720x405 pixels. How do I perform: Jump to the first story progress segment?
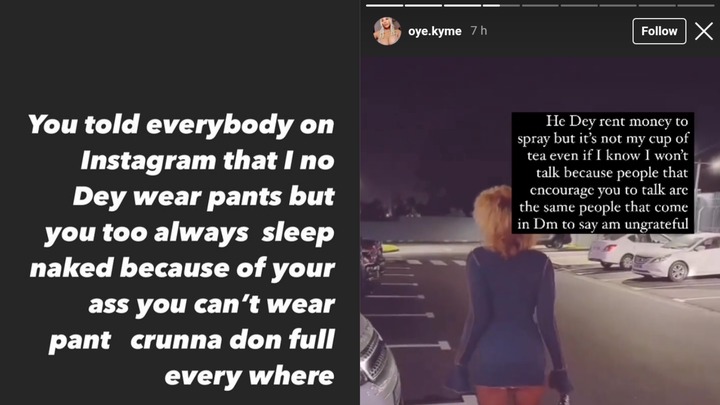tap(384, 6)
